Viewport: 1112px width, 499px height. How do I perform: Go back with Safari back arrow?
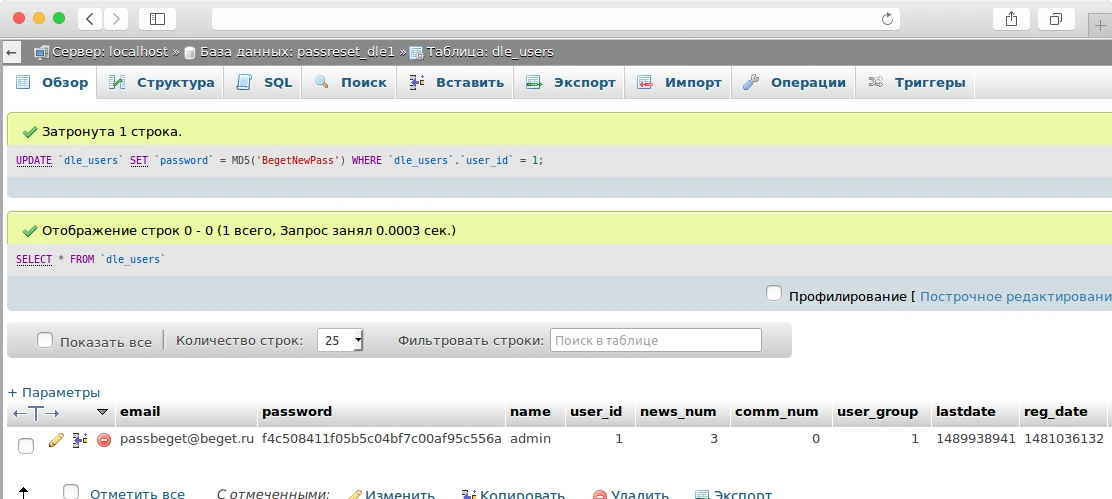pyautogui.click(x=91, y=19)
